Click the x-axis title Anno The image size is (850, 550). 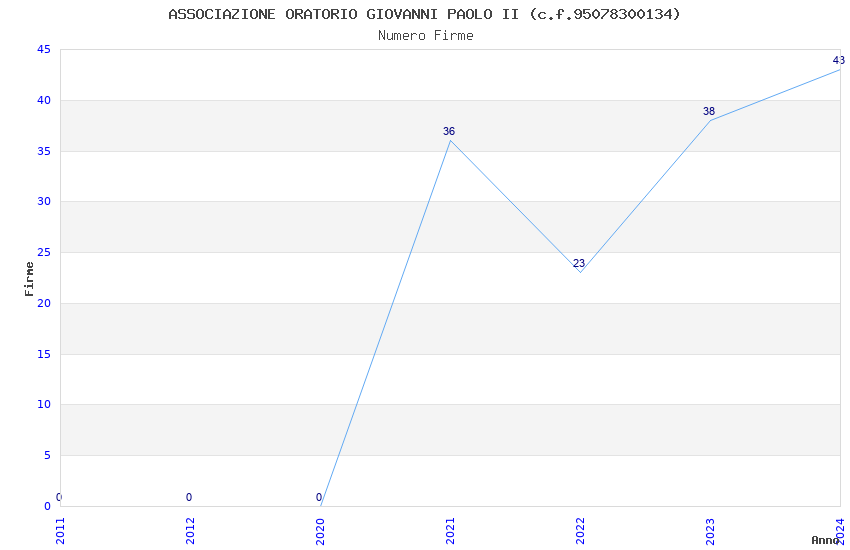[x=825, y=540]
